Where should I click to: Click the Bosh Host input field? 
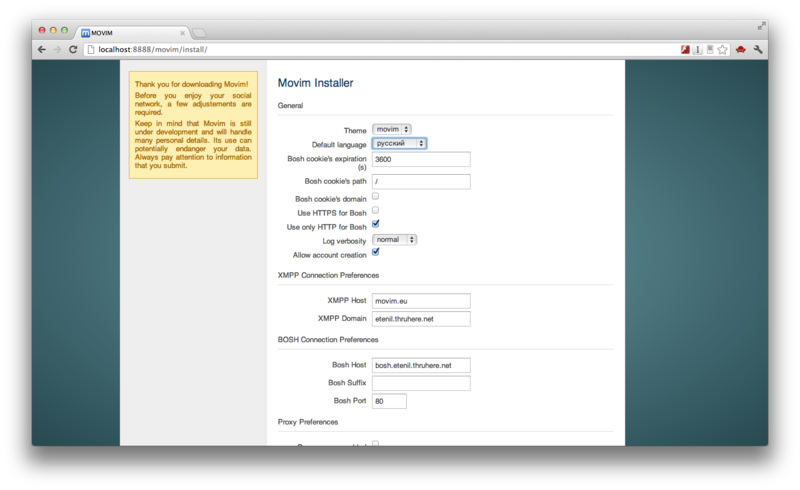click(421, 365)
